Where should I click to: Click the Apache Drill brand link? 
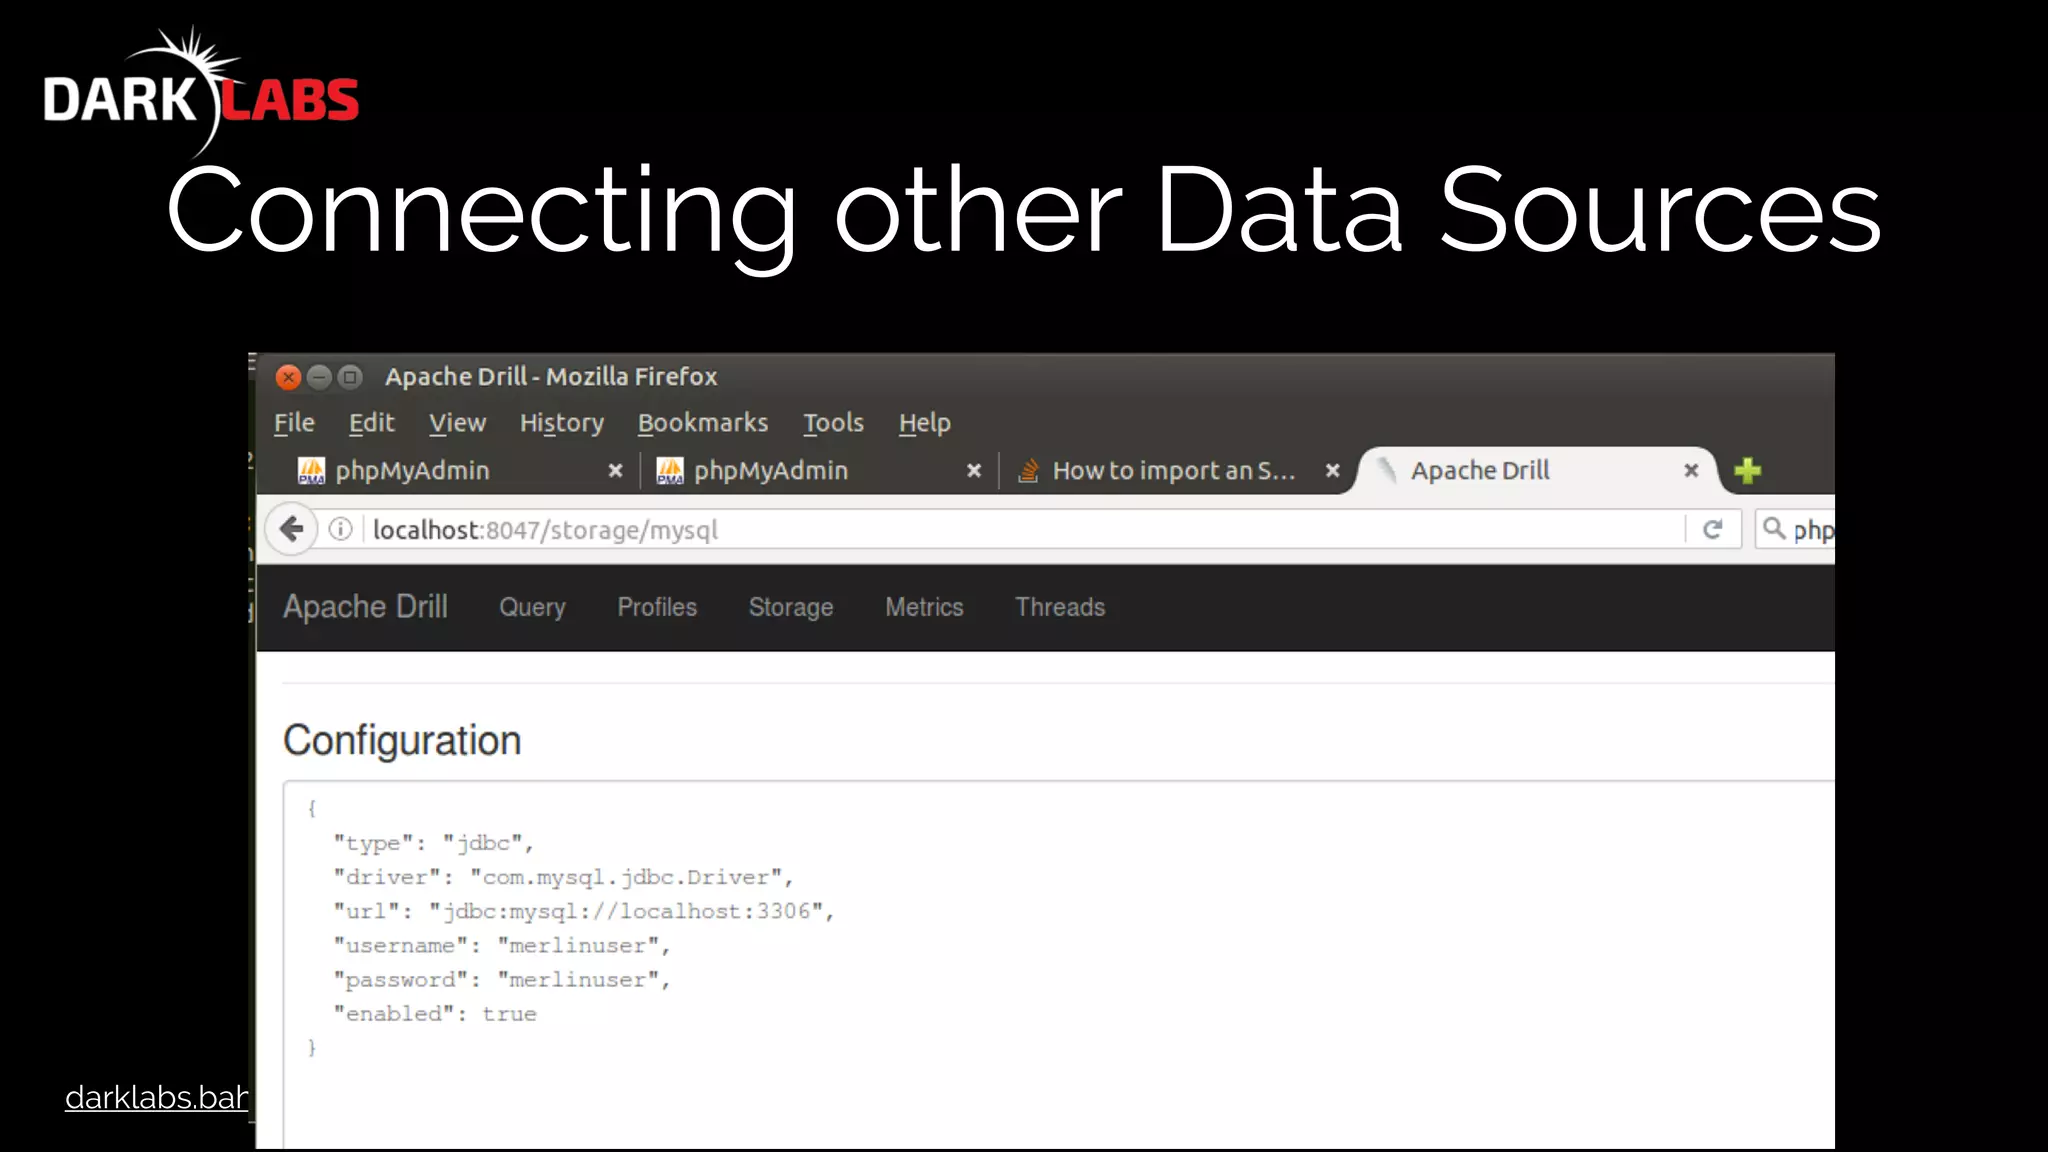pyautogui.click(x=365, y=607)
